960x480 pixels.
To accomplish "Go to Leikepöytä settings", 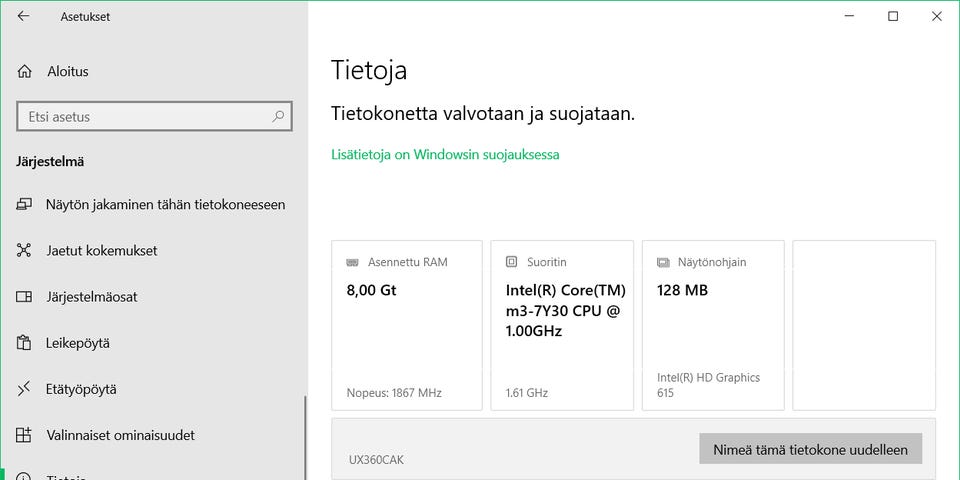I will tap(78, 343).
